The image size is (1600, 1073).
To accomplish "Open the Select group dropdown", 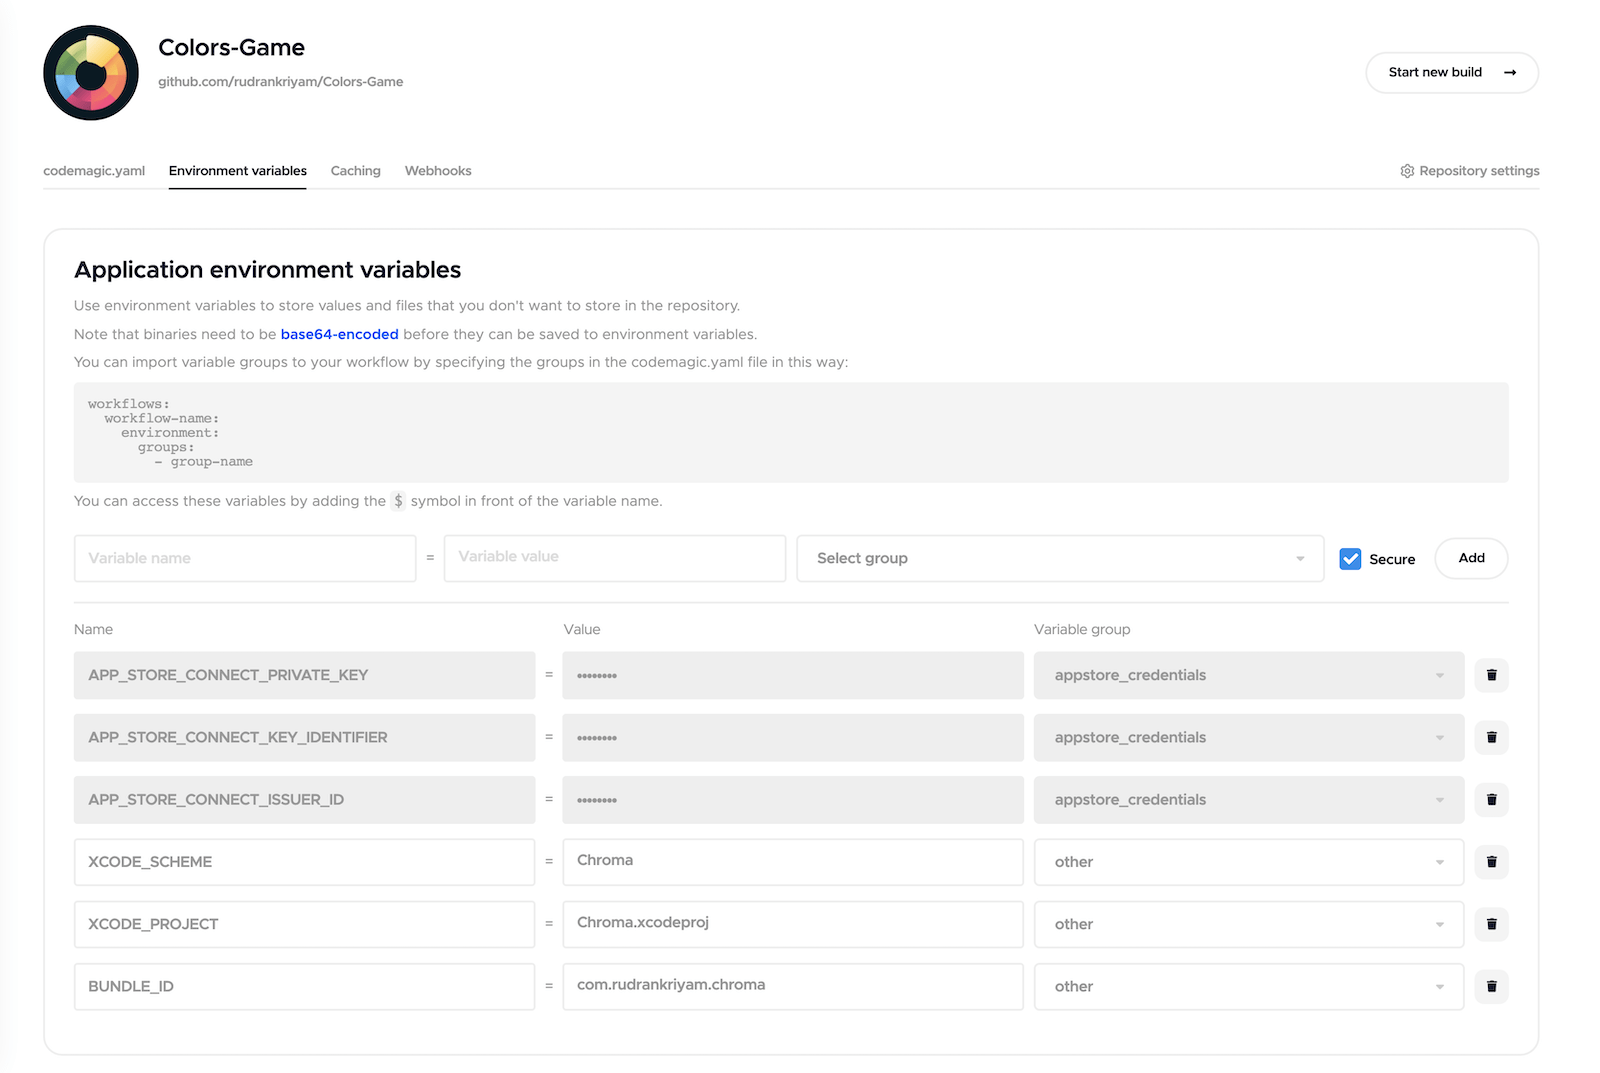I will tap(1060, 558).
